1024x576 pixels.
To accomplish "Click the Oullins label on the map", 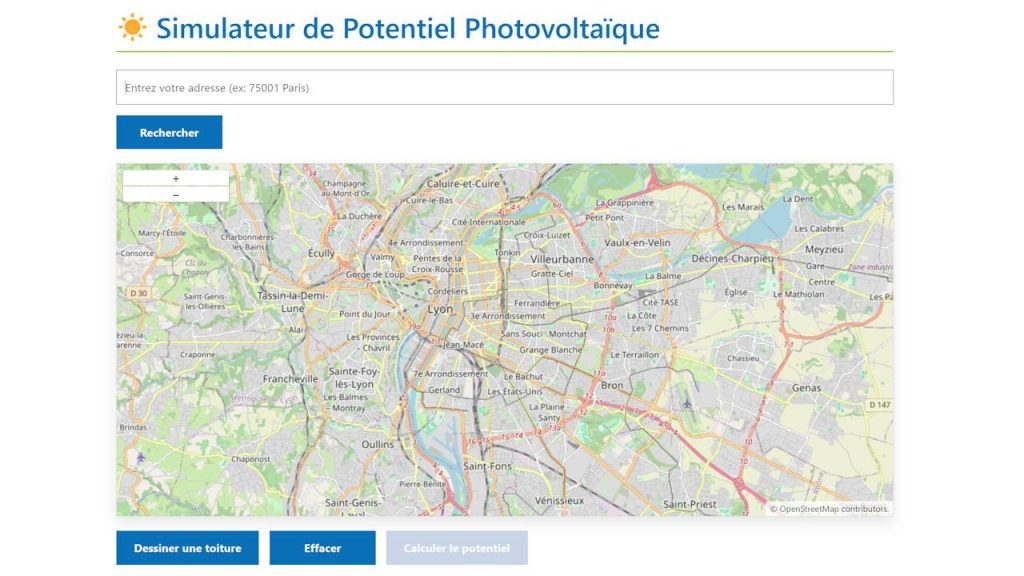I will point(378,444).
